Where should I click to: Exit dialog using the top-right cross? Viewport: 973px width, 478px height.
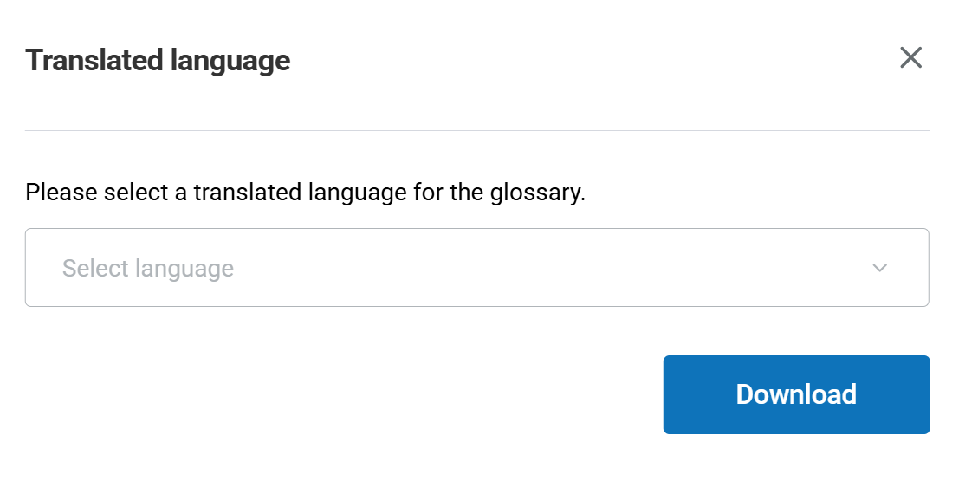(910, 58)
